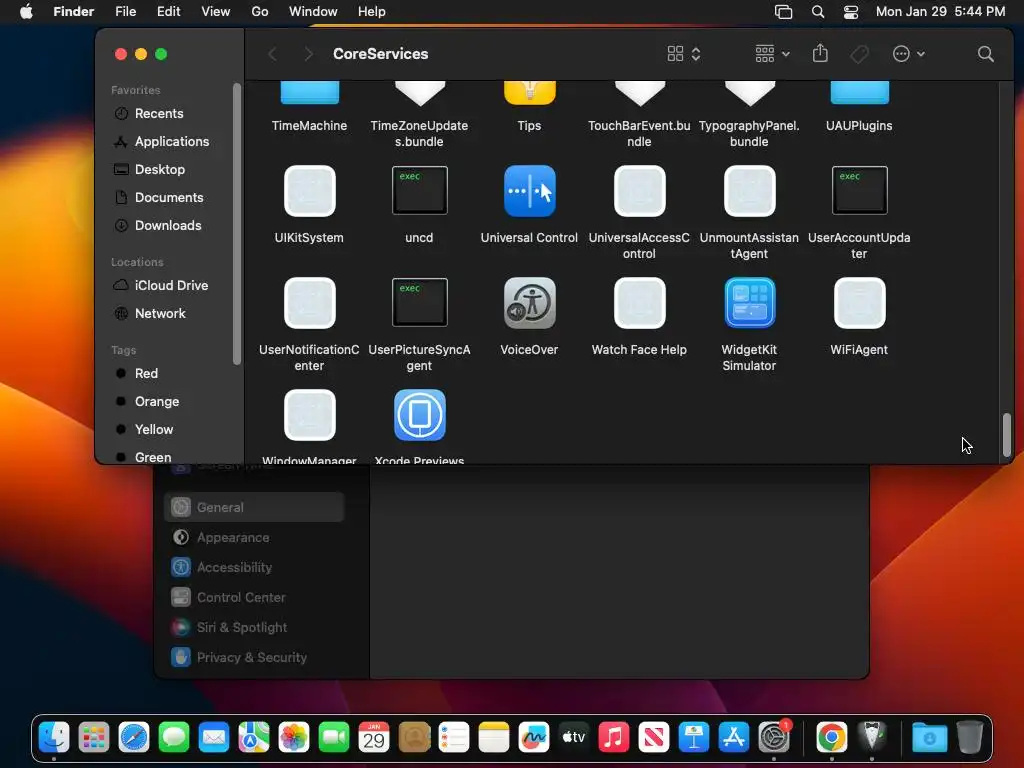
Task: Select the UserNotificationCenter icon
Action: (x=310, y=303)
